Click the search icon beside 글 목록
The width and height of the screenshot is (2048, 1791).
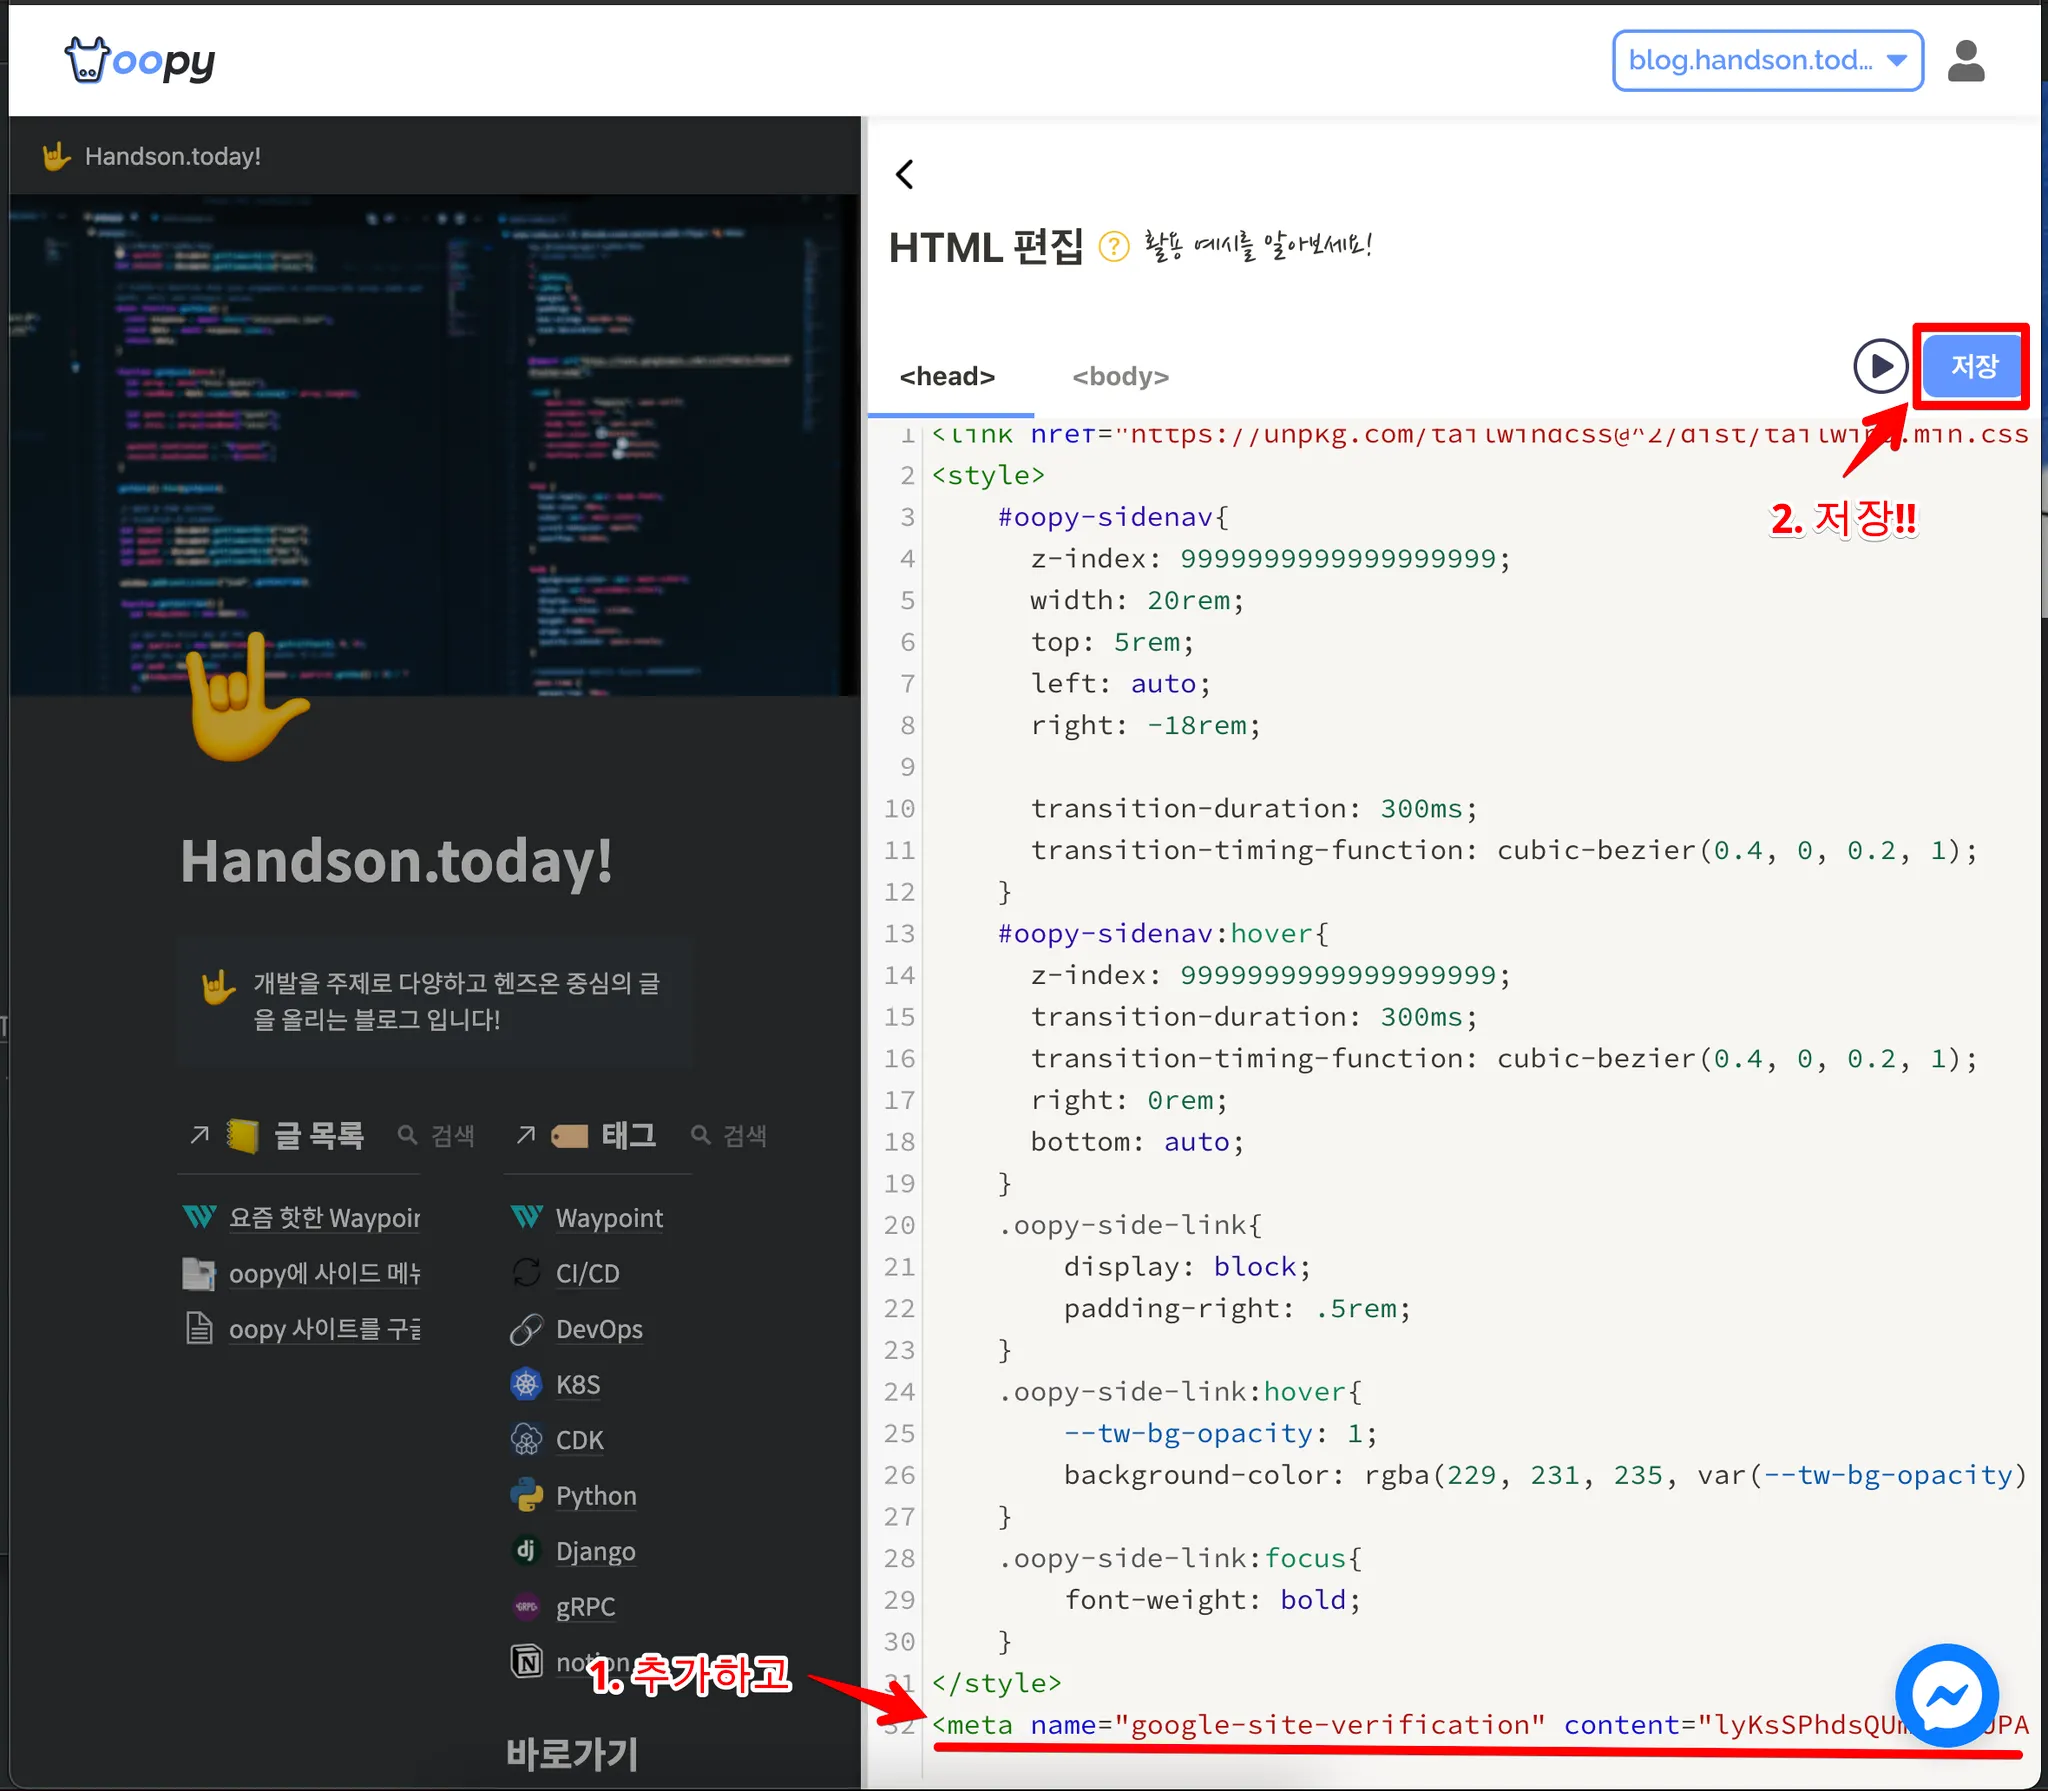coord(407,1135)
